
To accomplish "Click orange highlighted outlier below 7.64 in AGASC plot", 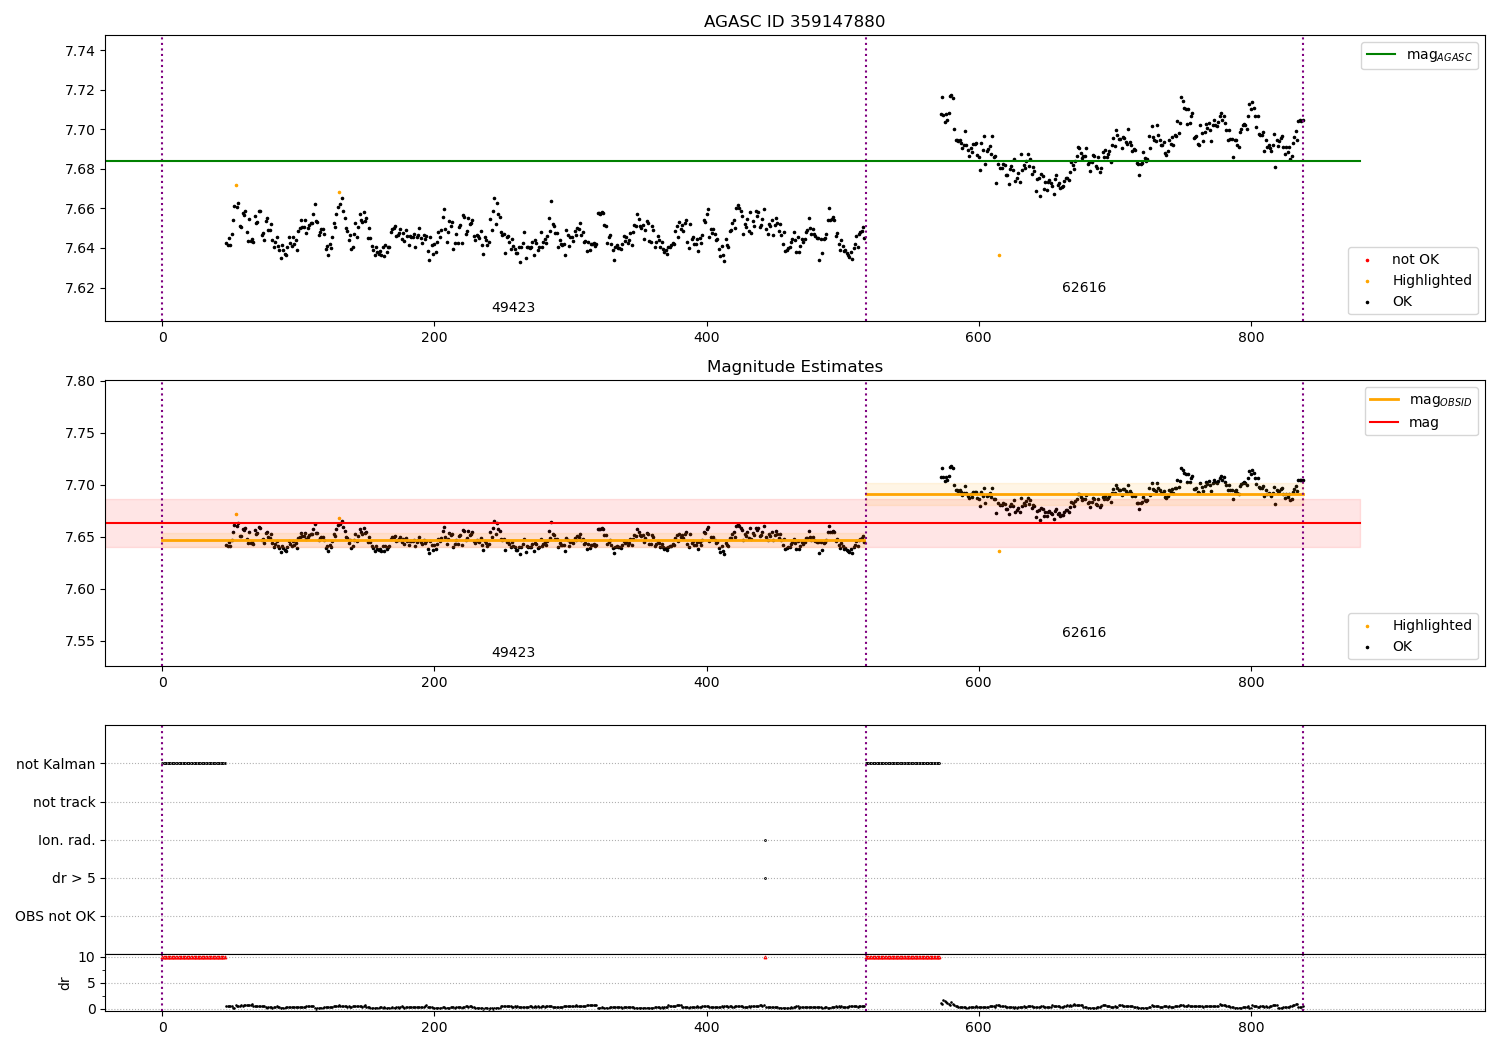I will [x=998, y=255].
